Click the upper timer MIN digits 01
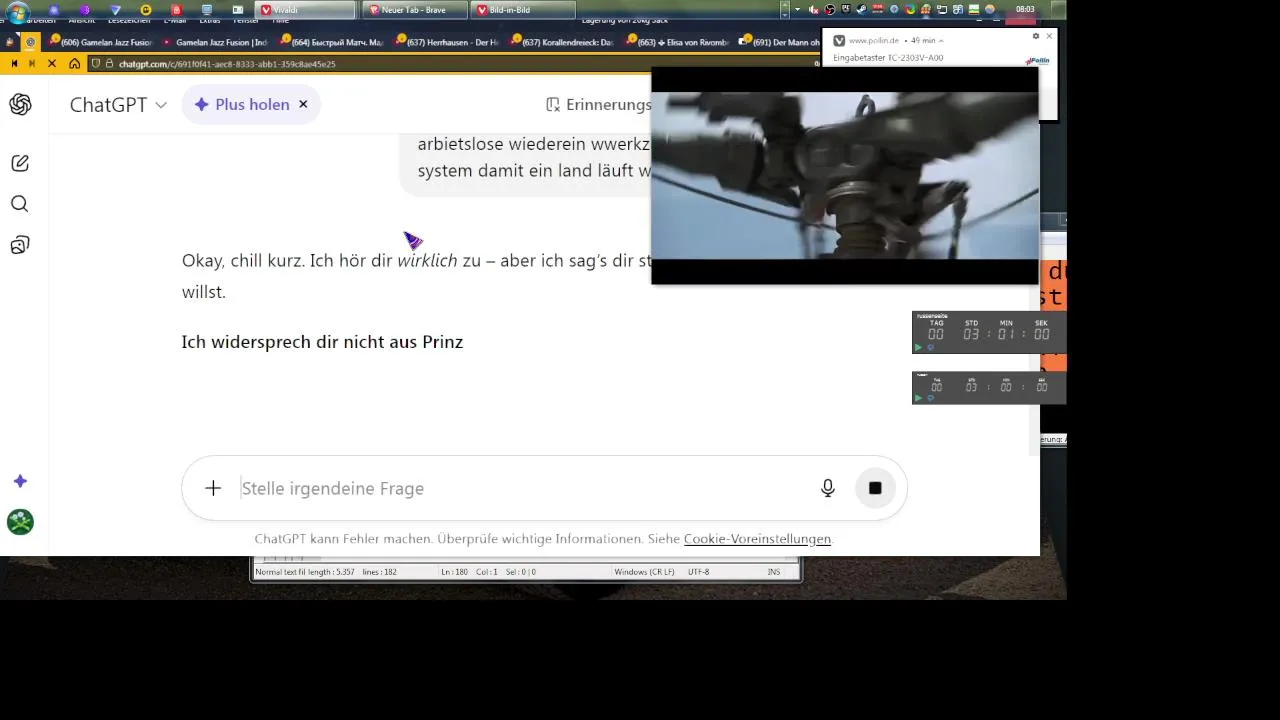Image resolution: width=1280 pixels, height=720 pixels. pos(1006,334)
